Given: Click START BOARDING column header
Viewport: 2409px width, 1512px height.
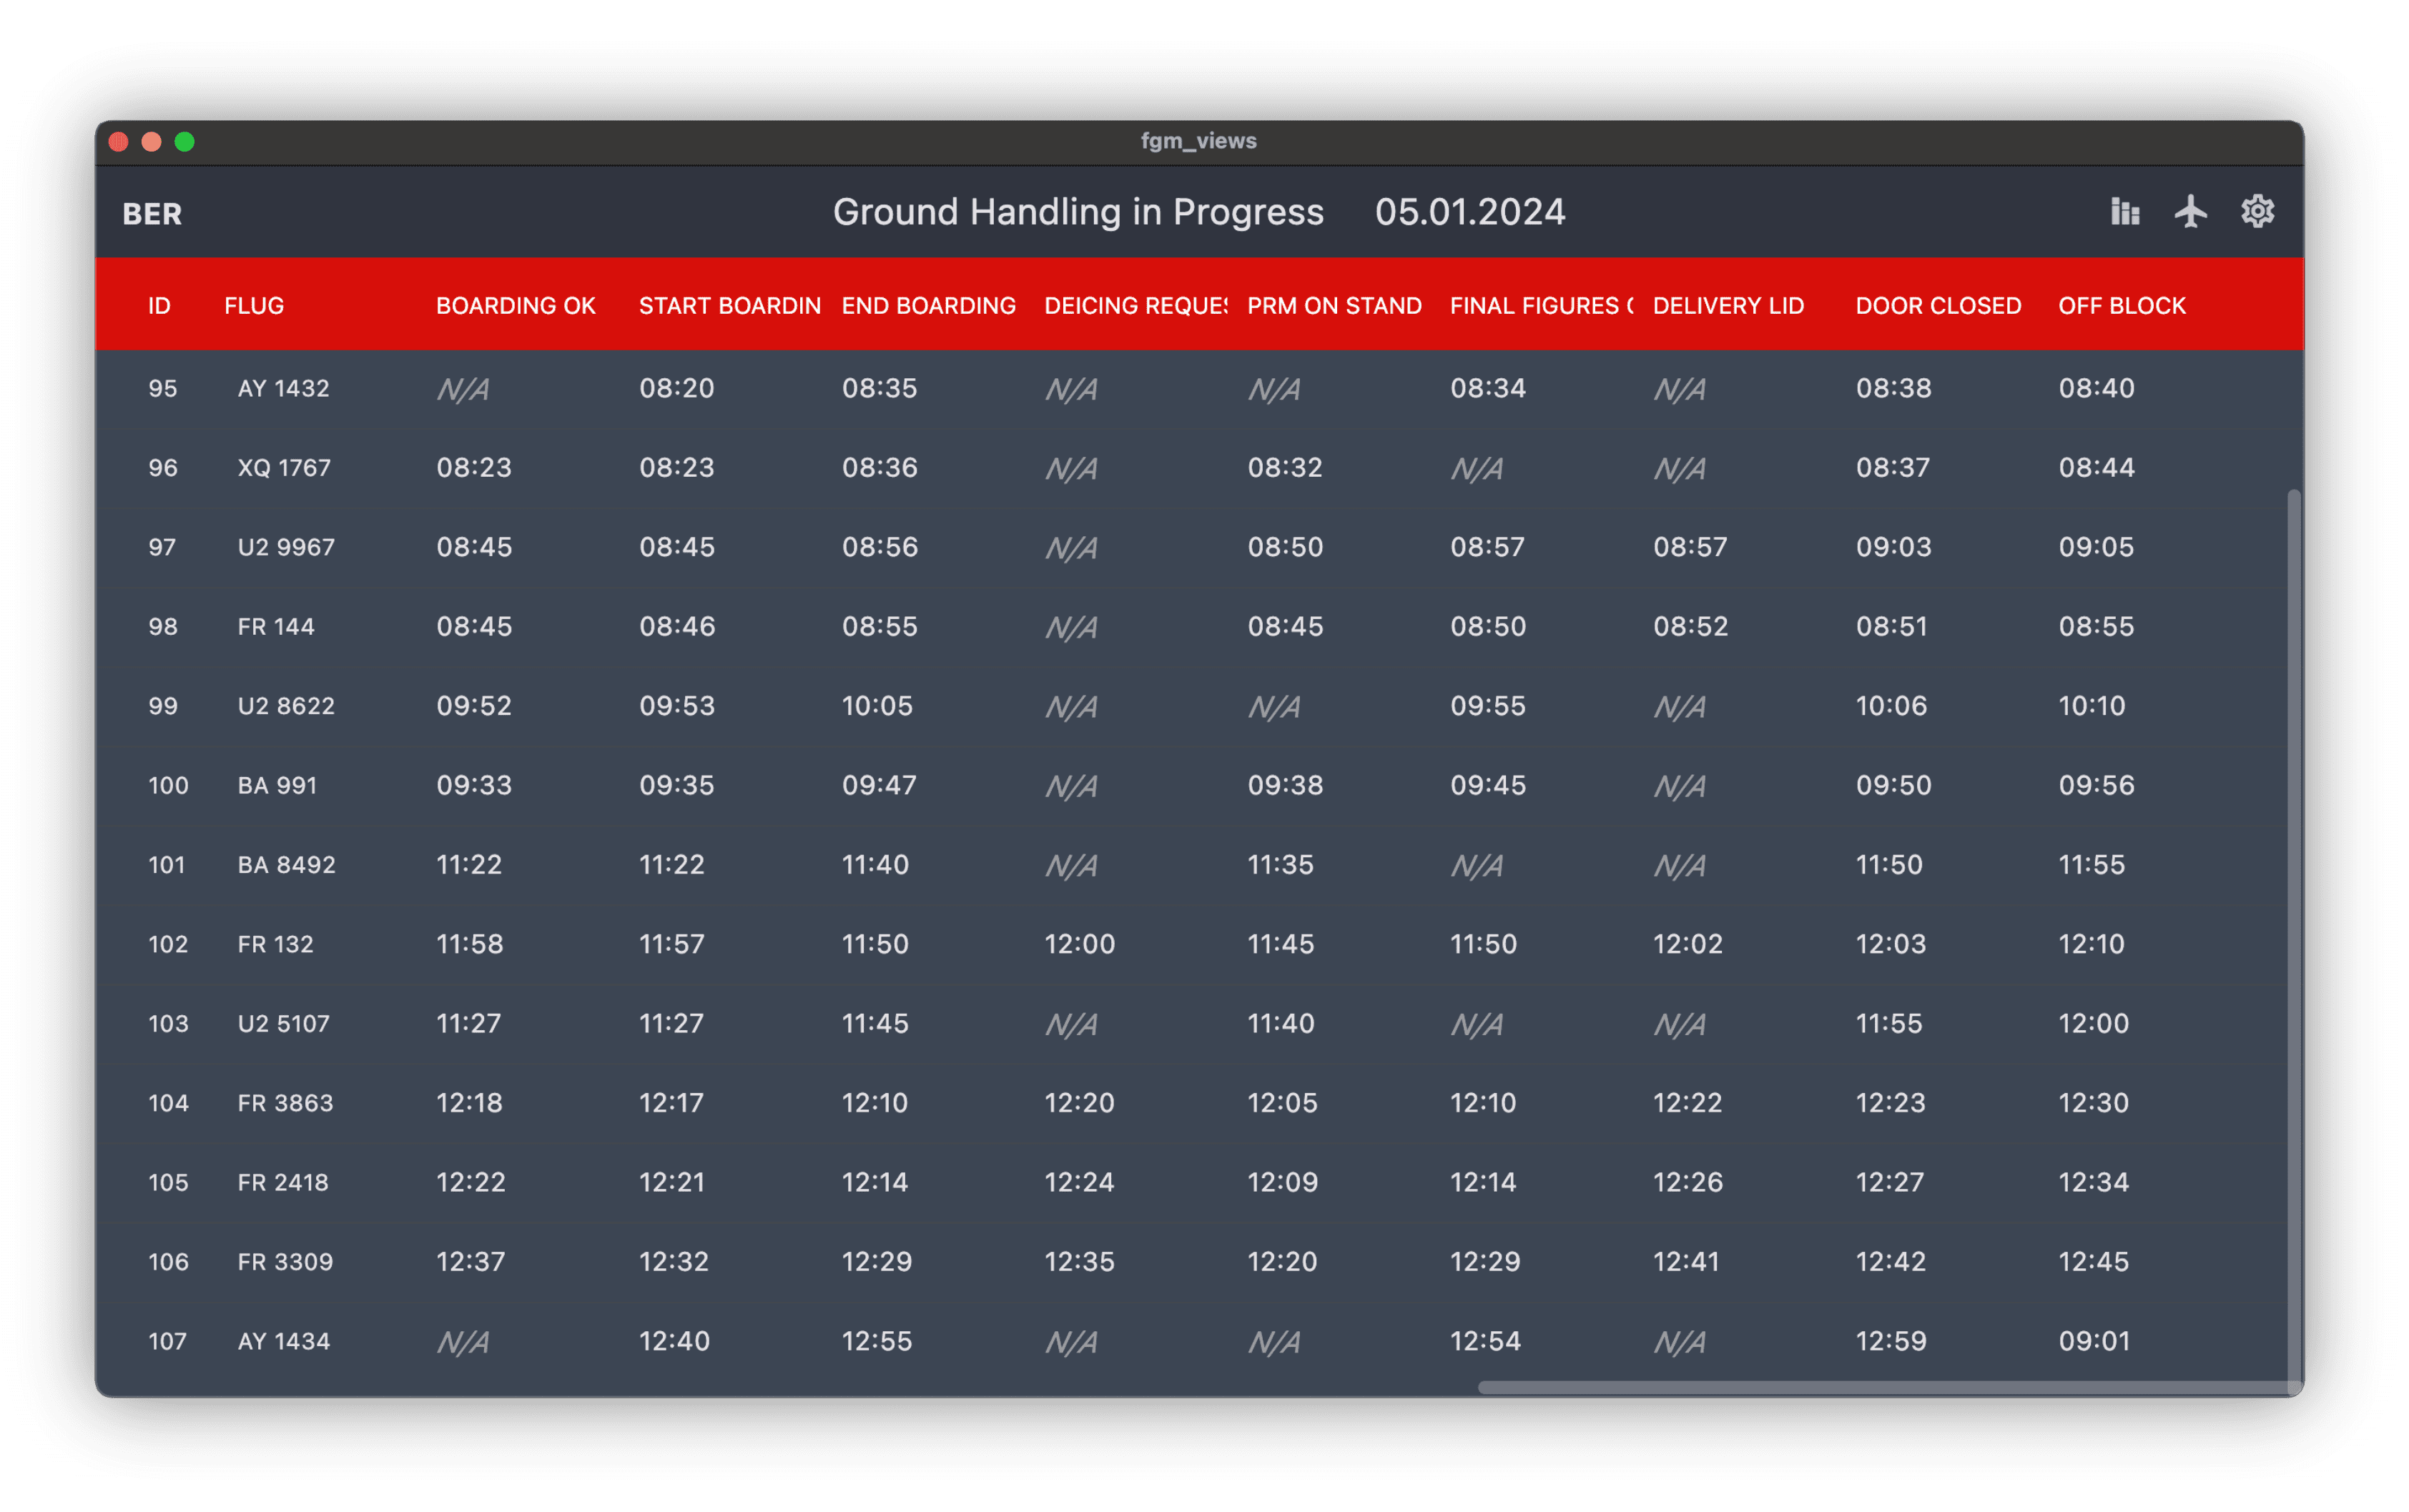Looking at the screenshot, I should (730, 306).
